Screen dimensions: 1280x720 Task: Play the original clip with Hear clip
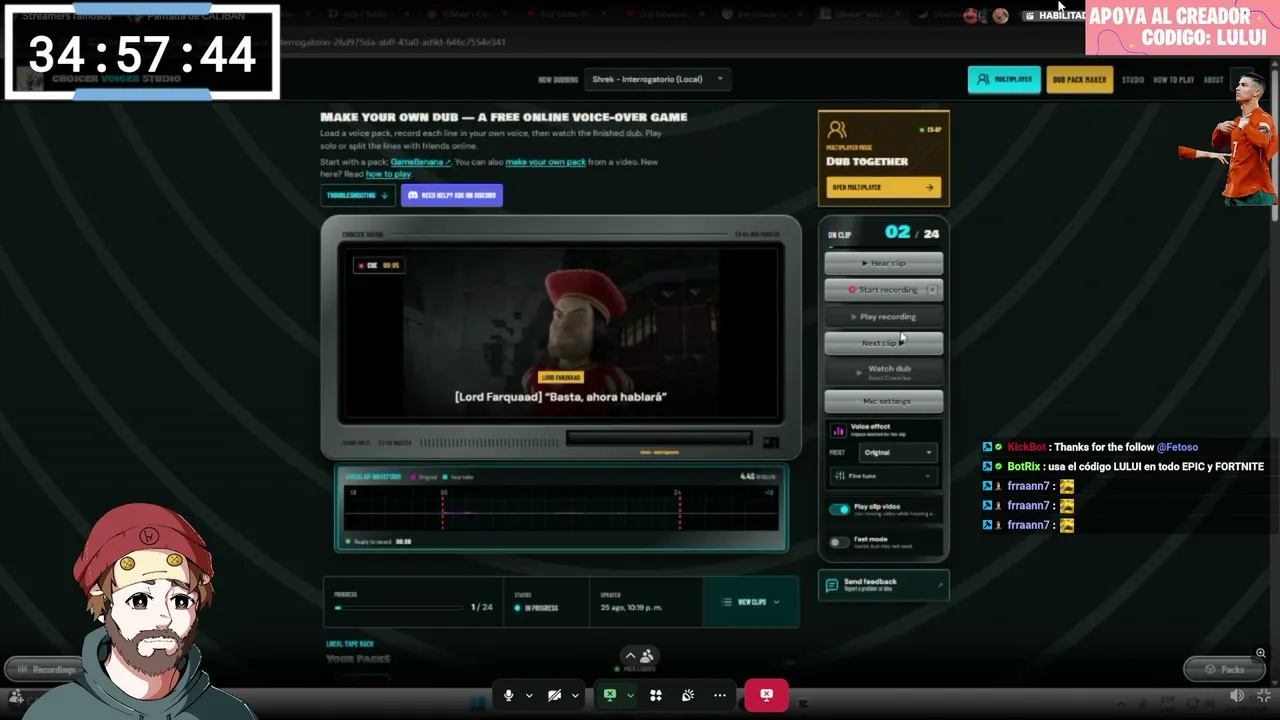883,263
